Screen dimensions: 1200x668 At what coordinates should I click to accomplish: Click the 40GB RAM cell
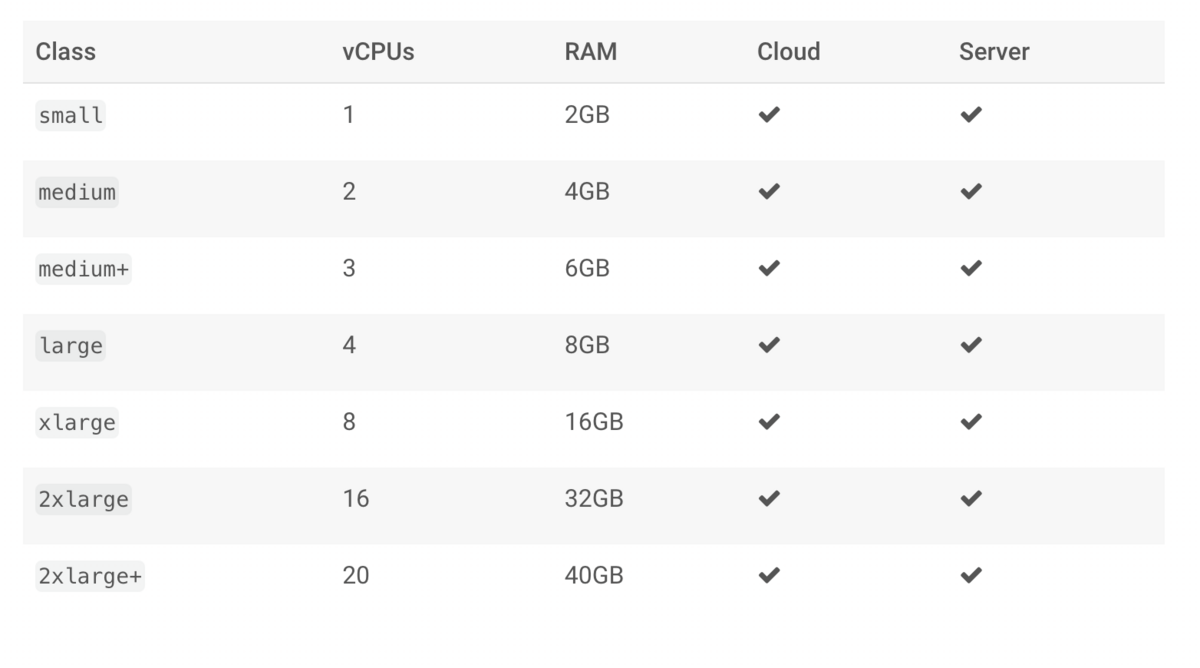[x=593, y=575]
